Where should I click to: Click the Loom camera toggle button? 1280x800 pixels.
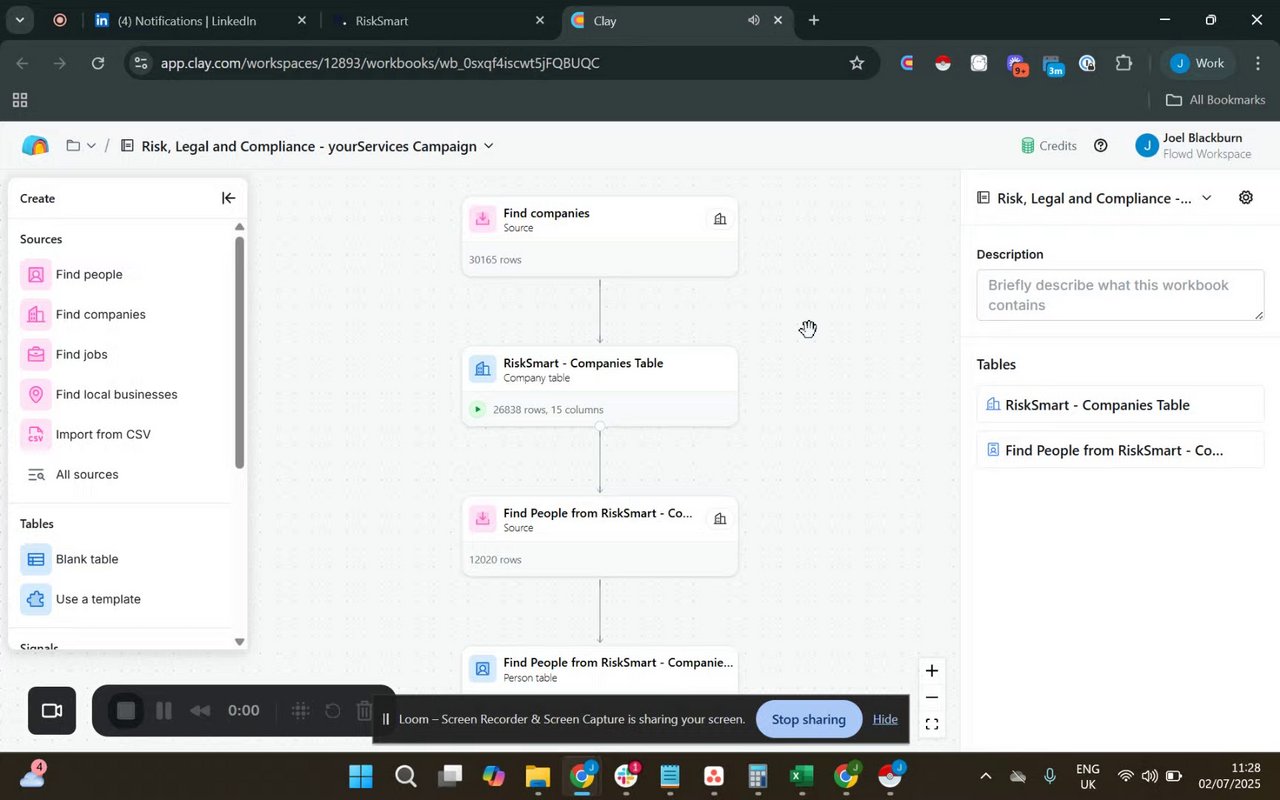52,711
